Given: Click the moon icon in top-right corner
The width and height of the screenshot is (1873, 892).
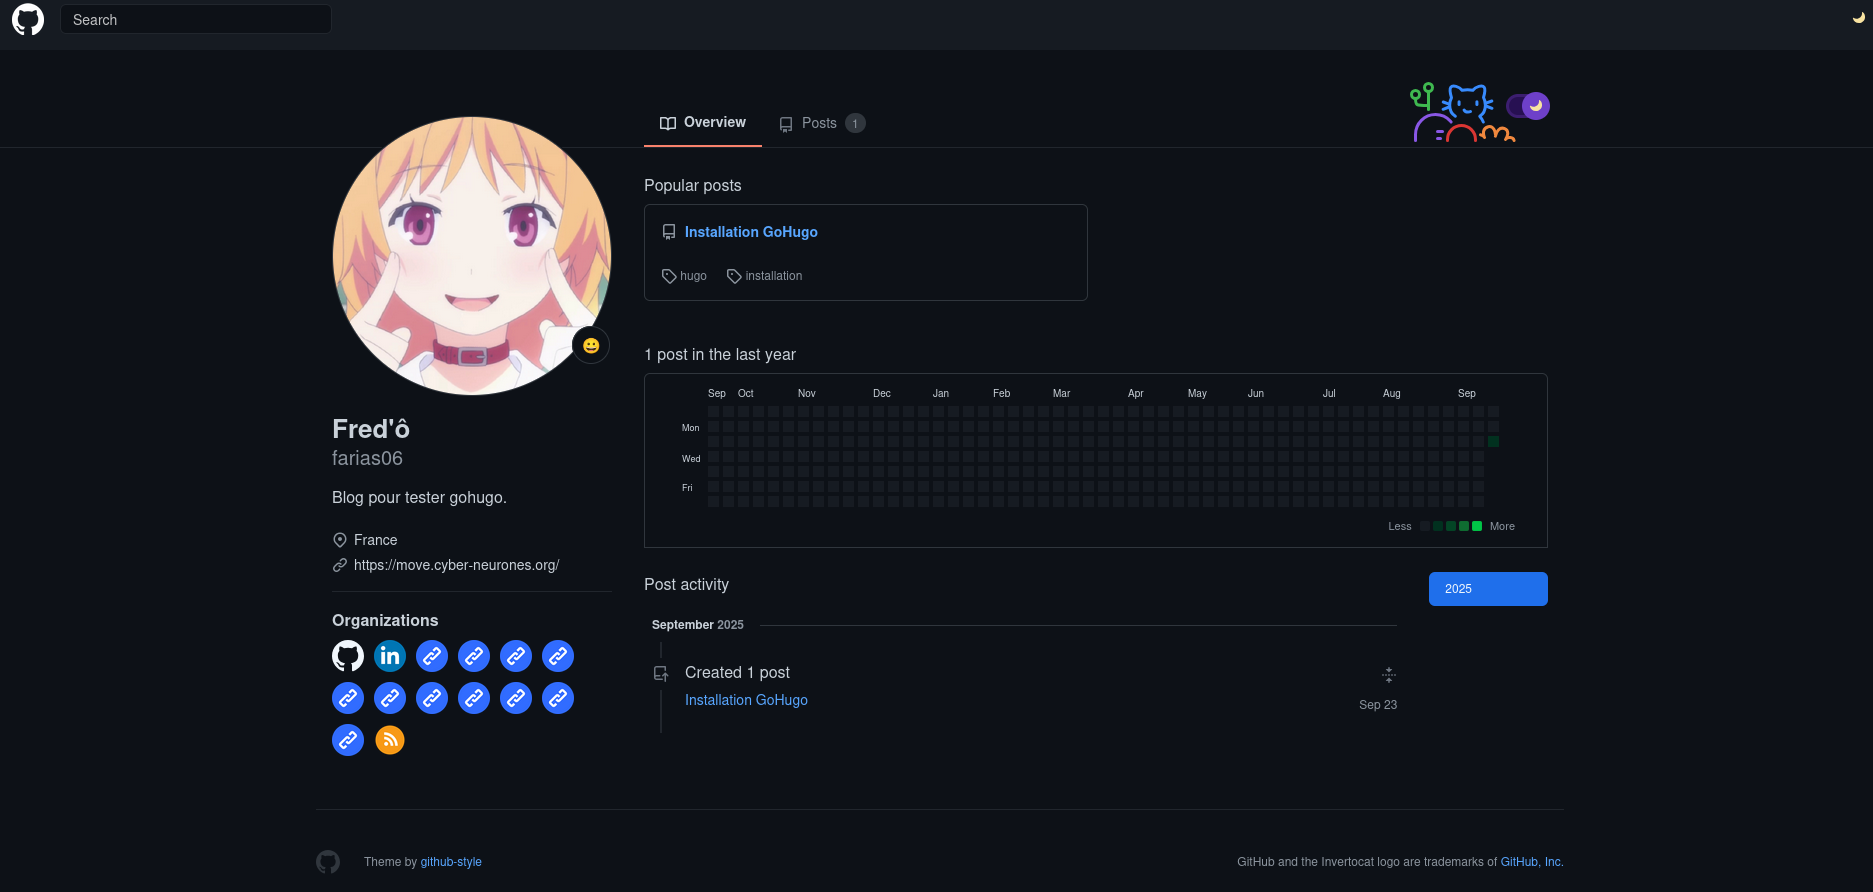Looking at the screenshot, I should tap(1858, 18).
